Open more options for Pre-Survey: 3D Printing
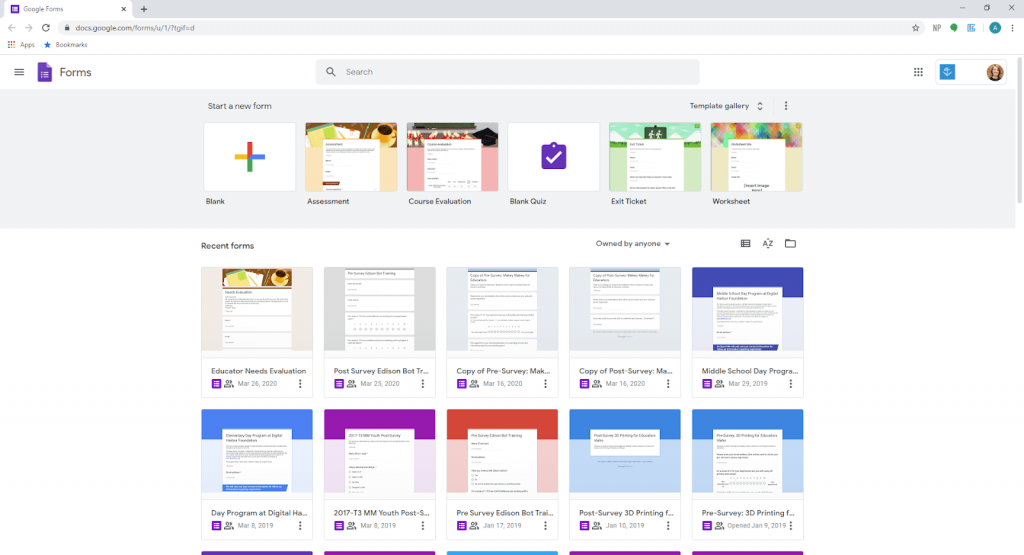Screen dimensions: 1024x555 [791, 526]
